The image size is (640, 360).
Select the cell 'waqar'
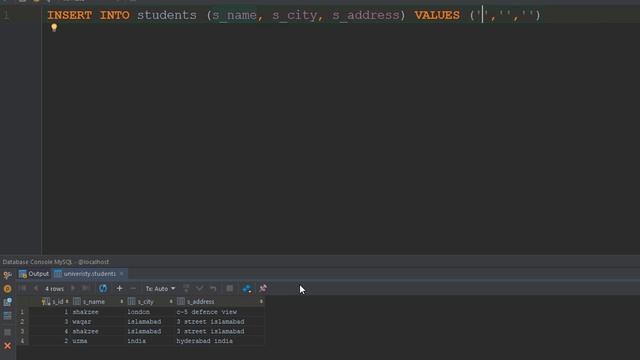coord(82,322)
